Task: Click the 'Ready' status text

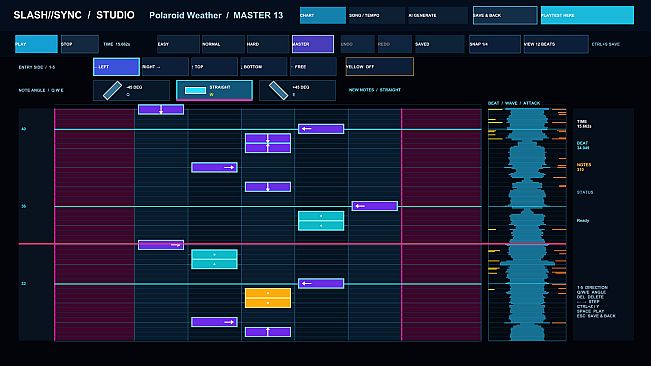Action: (x=583, y=220)
